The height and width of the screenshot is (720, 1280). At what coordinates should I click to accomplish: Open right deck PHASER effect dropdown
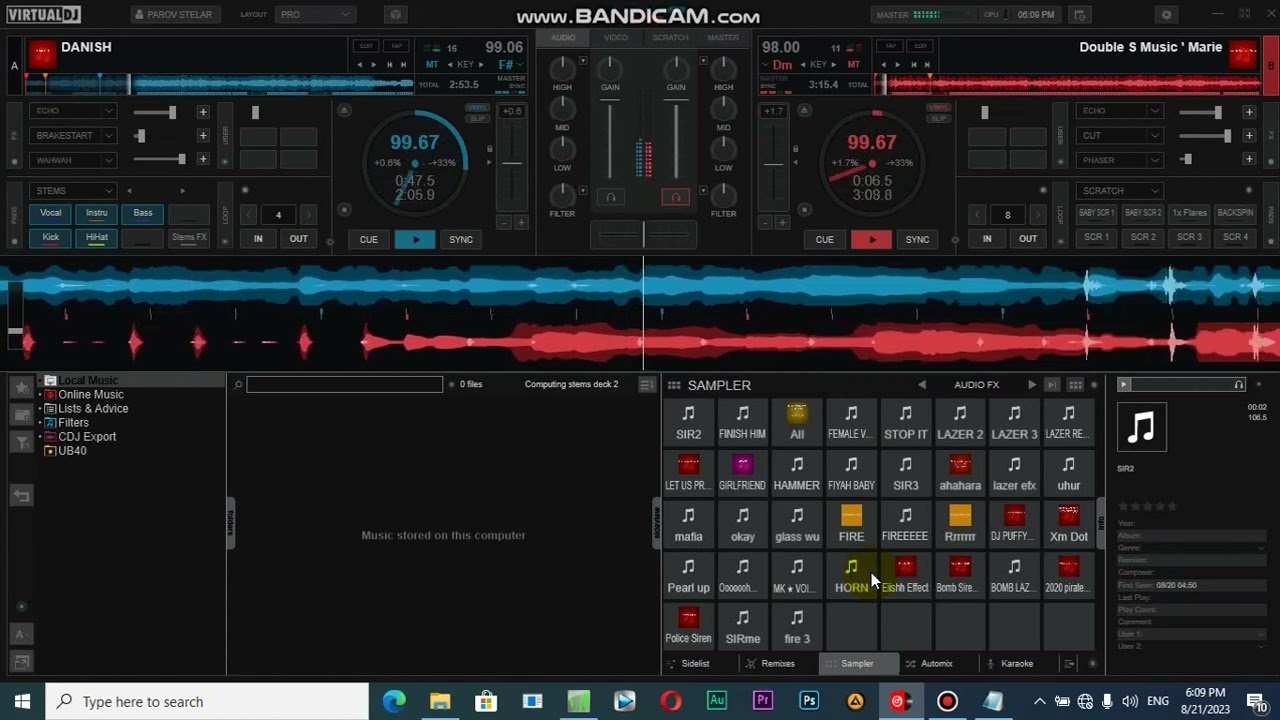tap(1119, 160)
